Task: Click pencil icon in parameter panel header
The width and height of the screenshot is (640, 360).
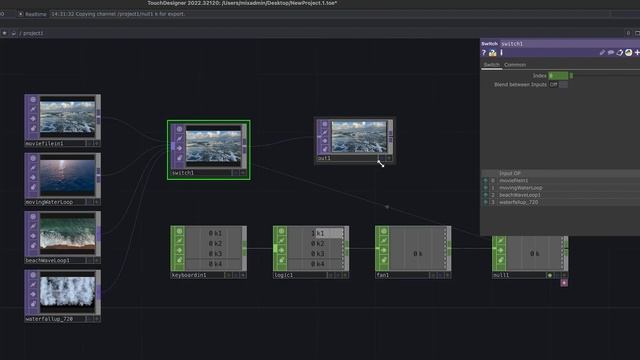Action: (x=602, y=53)
